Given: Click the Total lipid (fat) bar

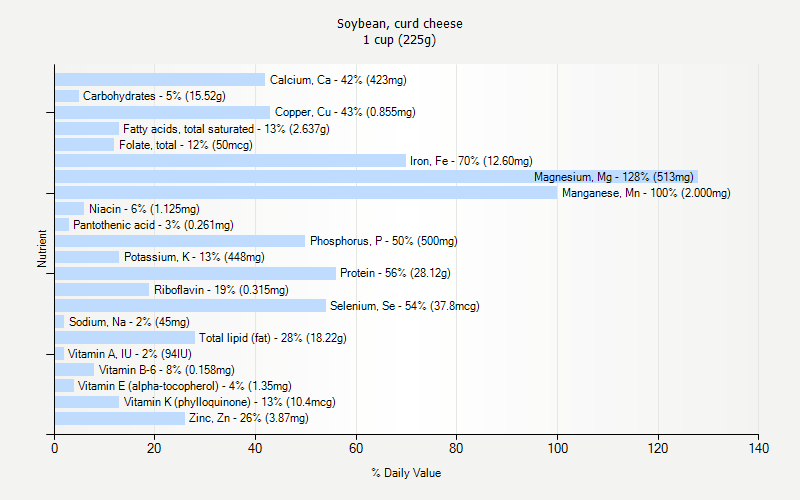Looking at the screenshot, I should click(x=124, y=338).
